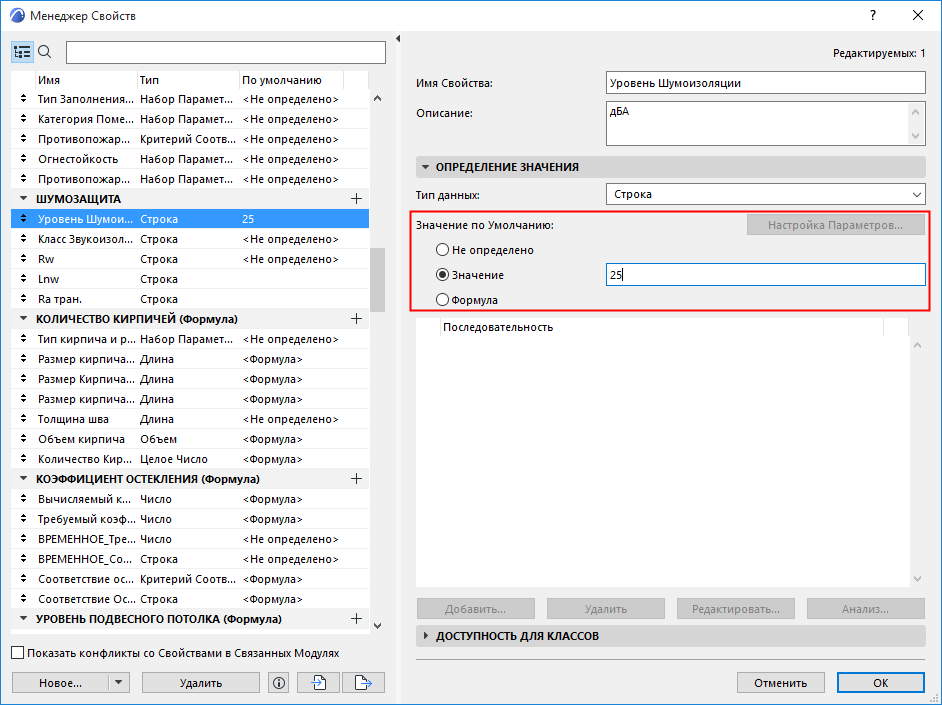Select Тип Заполнения... property row
This screenshot has width=942, height=705.
[x=190, y=99]
